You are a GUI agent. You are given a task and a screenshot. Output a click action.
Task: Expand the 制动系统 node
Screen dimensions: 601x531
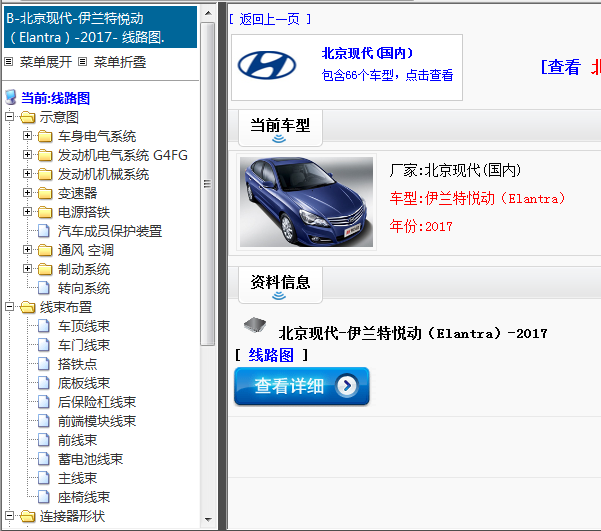[27, 268]
